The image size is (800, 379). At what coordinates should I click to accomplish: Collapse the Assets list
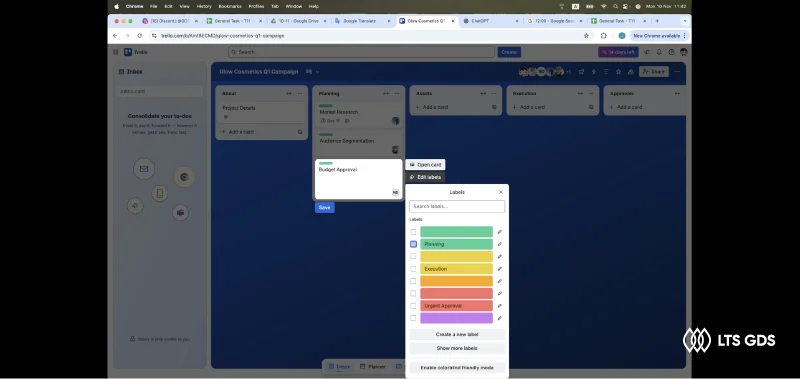483,94
